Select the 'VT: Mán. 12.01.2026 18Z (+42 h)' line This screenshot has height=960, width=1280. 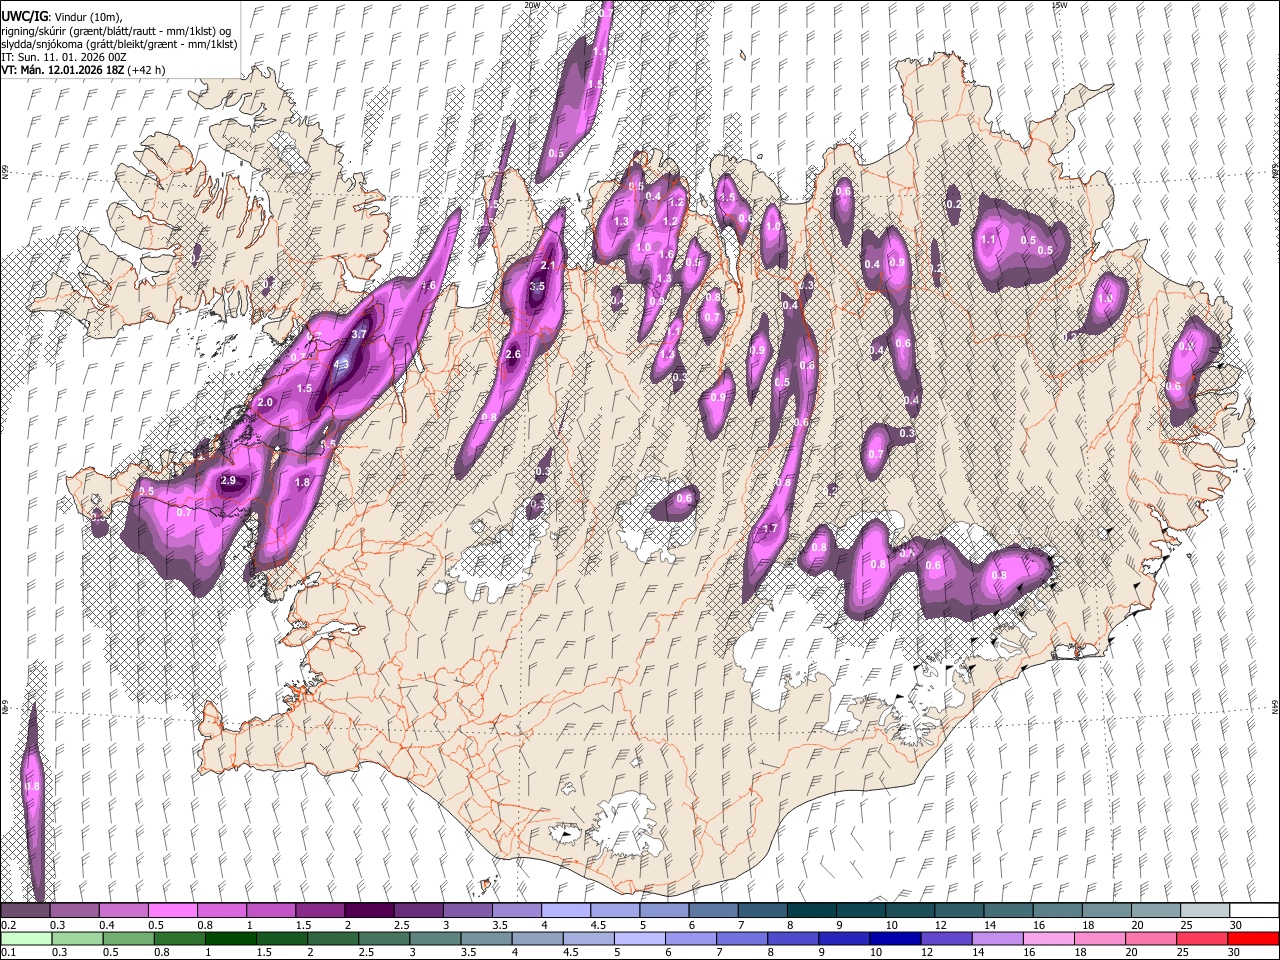[x=83, y=70]
